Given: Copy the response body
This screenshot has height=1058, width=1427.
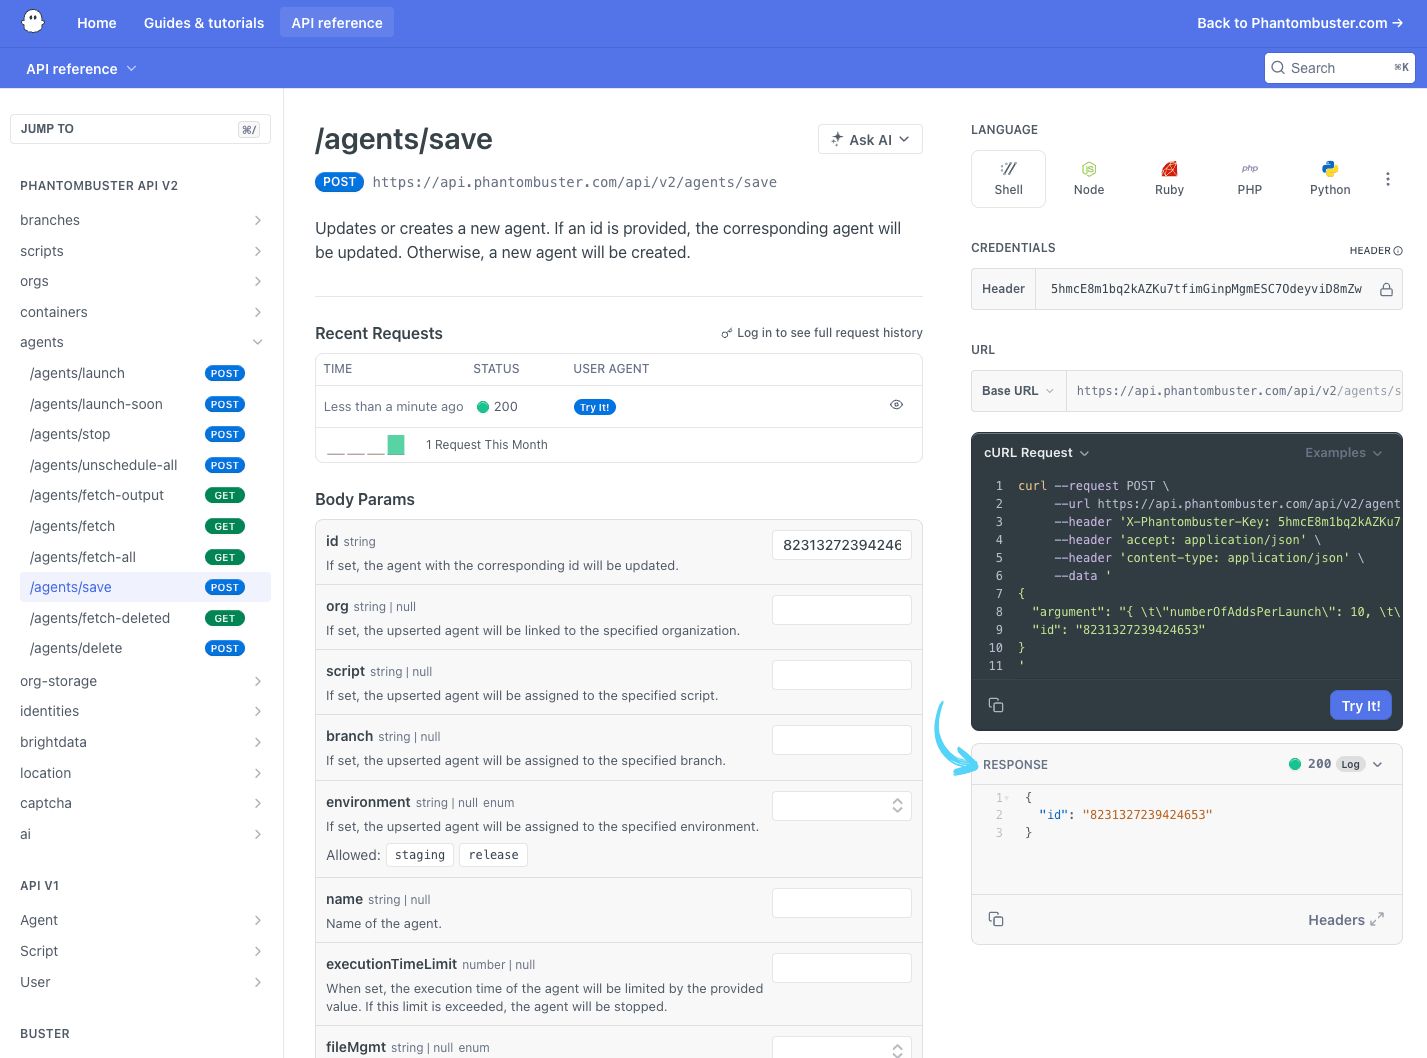Looking at the screenshot, I should point(996,919).
